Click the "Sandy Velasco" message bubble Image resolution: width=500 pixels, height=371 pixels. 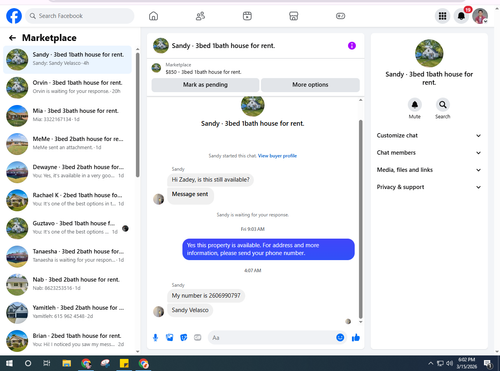coord(190,310)
